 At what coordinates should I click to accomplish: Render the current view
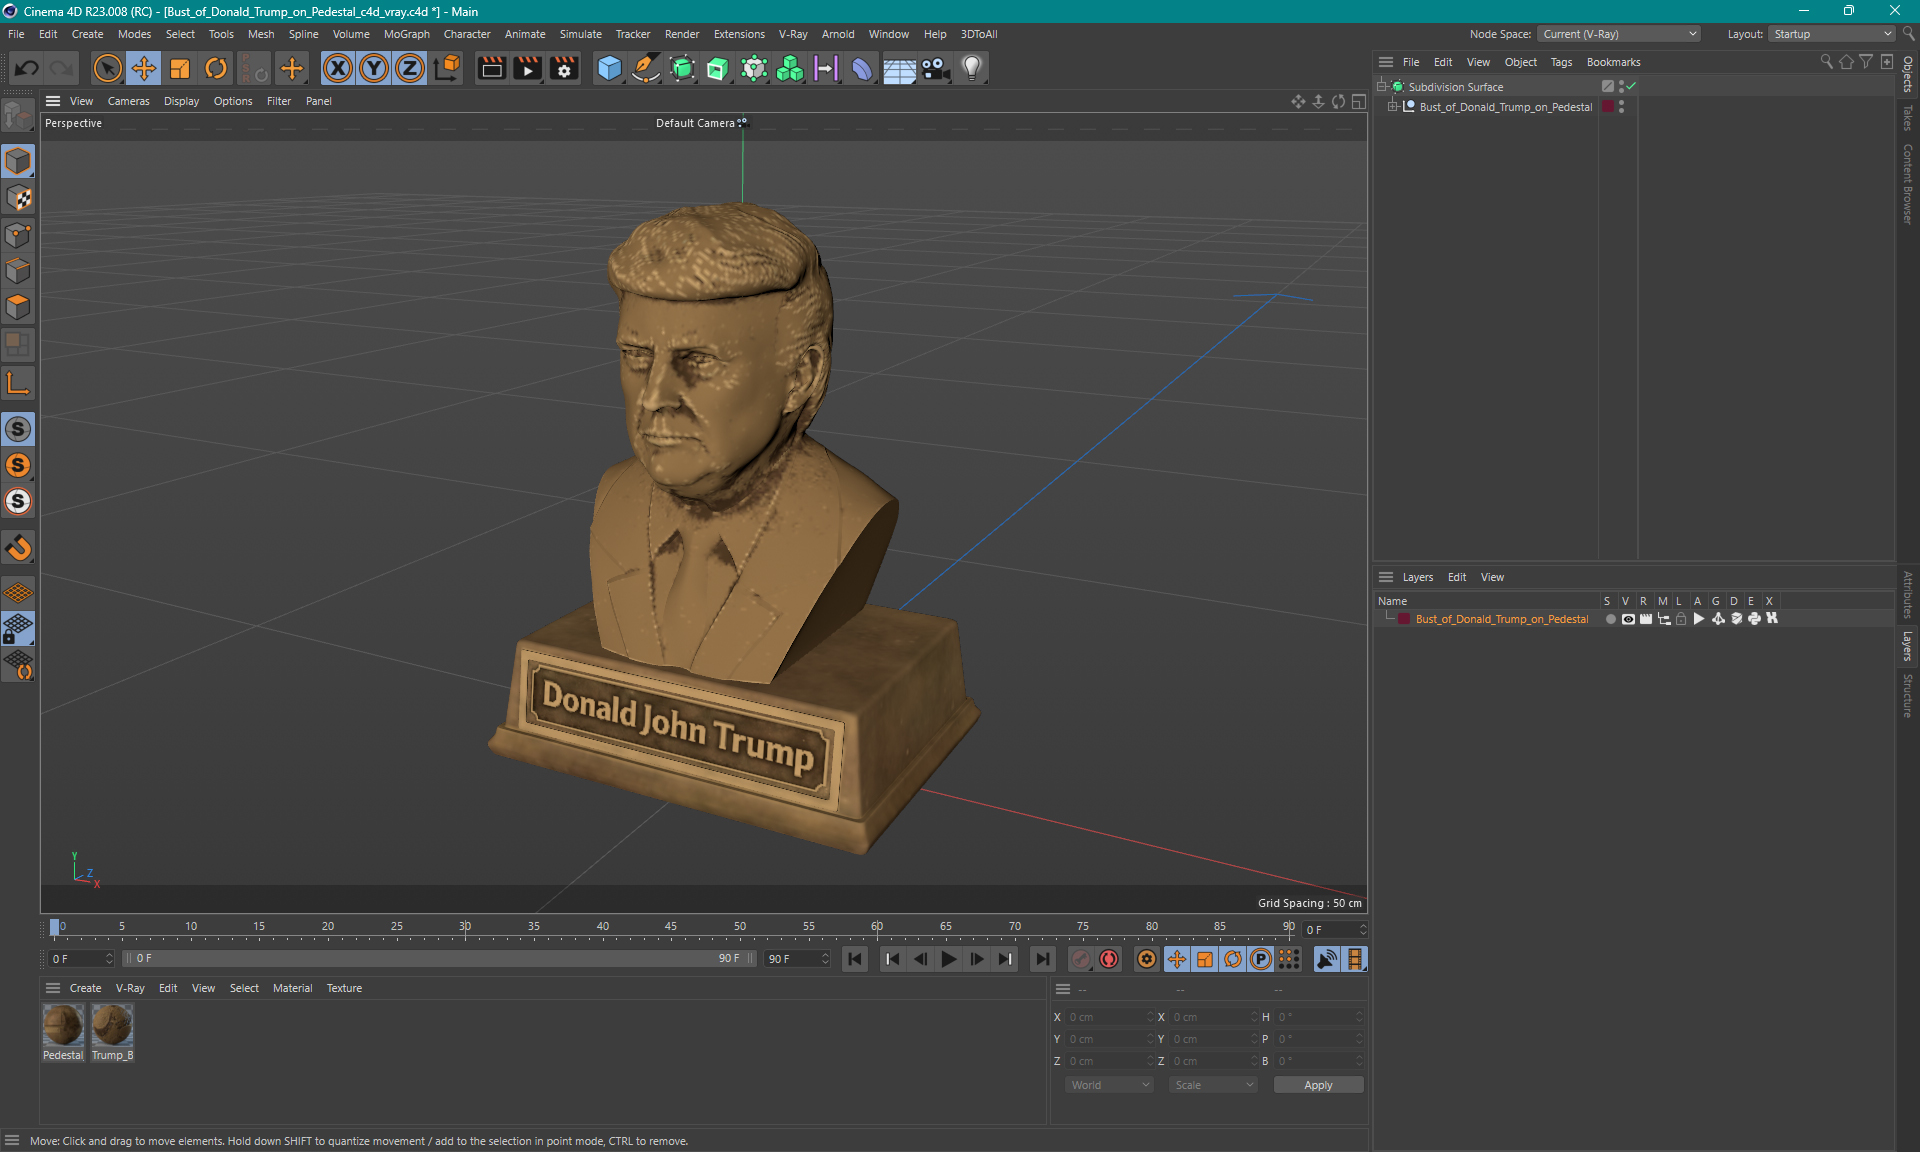(x=491, y=68)
